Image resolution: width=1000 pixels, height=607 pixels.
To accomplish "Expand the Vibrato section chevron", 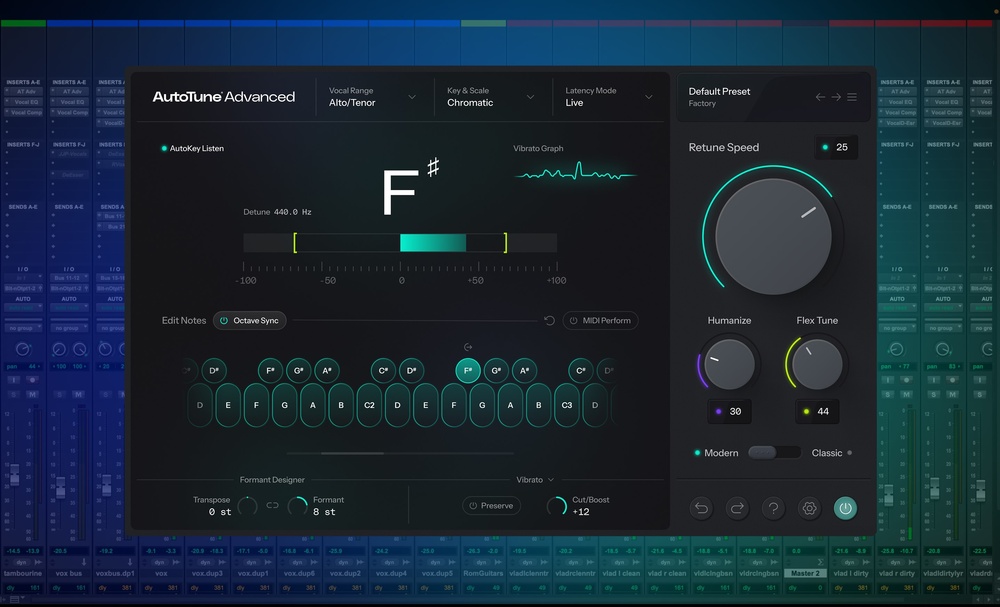I will 551,479.
